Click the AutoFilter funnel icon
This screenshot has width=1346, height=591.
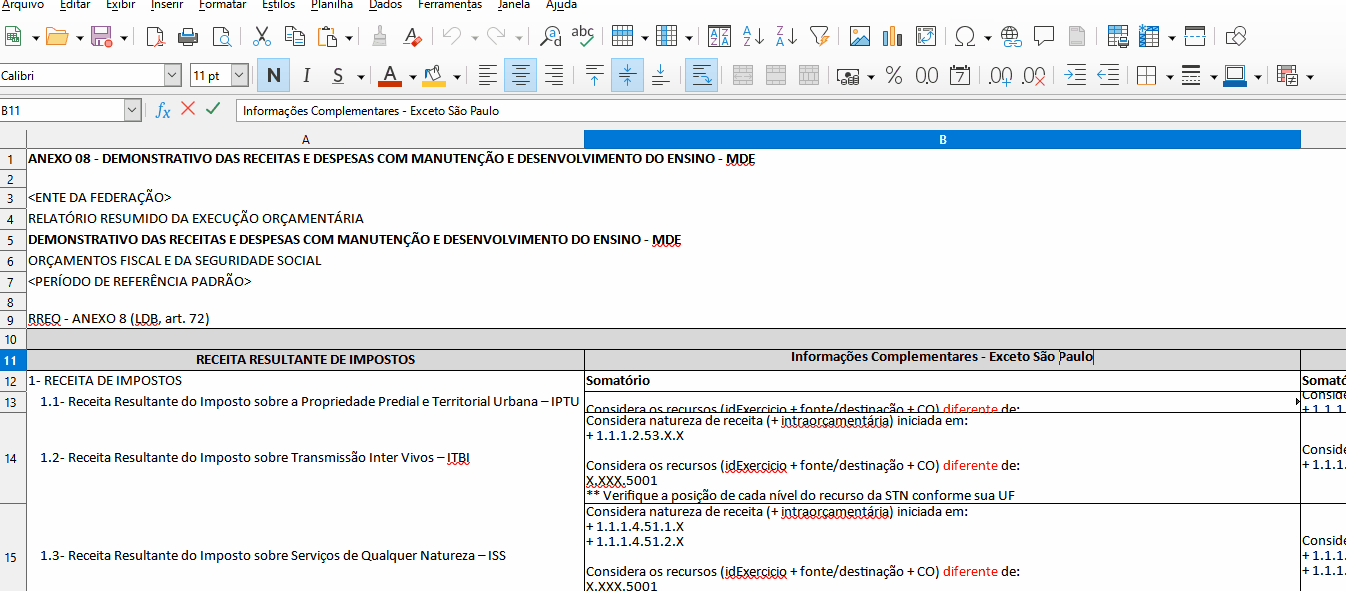click(x=819, y=37)
